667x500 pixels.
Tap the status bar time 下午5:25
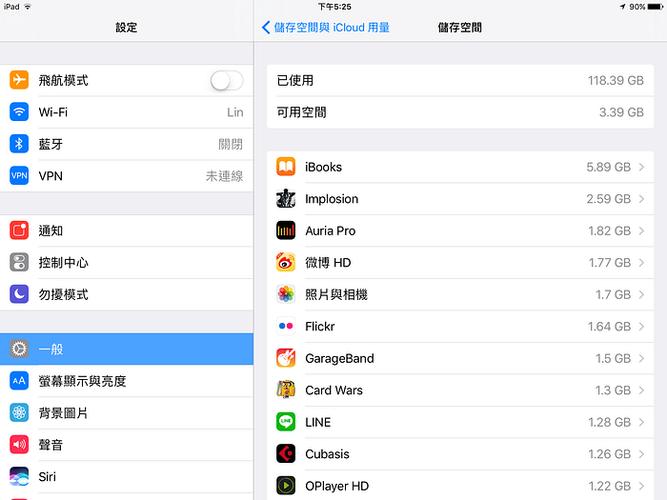[x=334, y=7]
